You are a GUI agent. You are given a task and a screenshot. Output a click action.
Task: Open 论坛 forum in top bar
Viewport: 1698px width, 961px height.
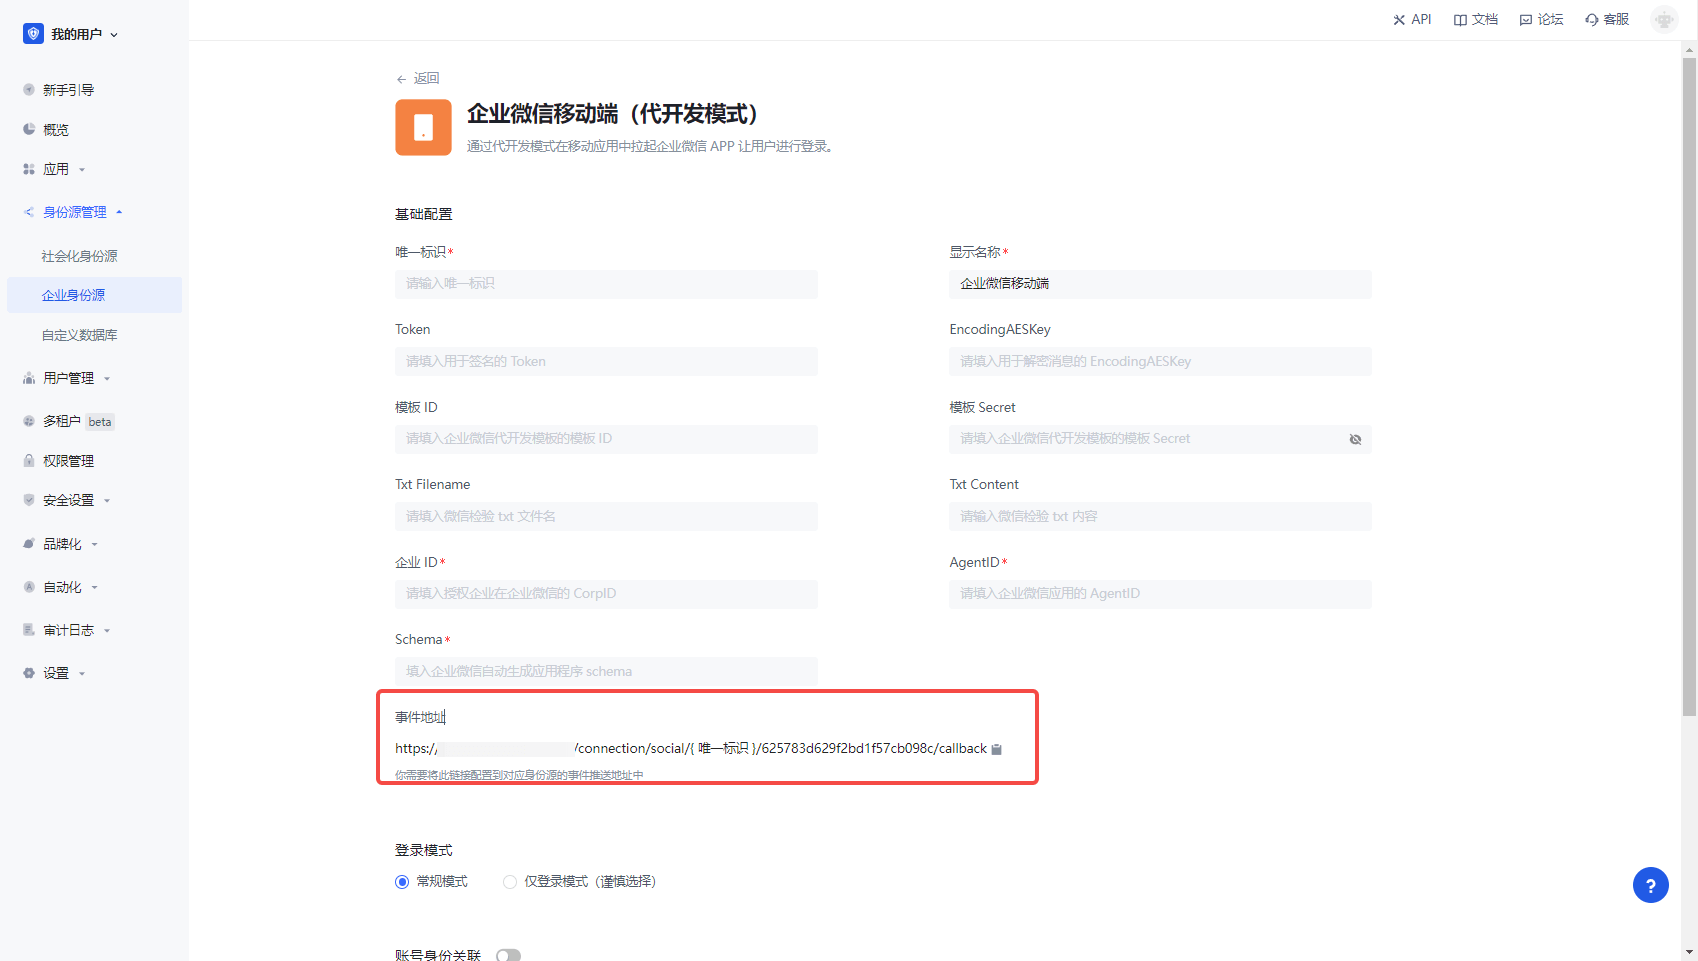click(x=1541, y=20)
